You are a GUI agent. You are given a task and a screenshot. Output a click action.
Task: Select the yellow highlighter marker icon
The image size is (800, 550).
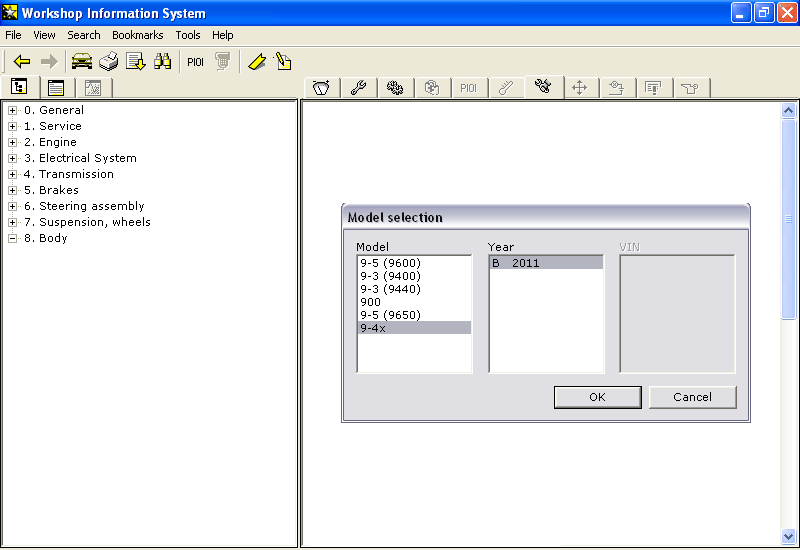(x=257, y=62)
